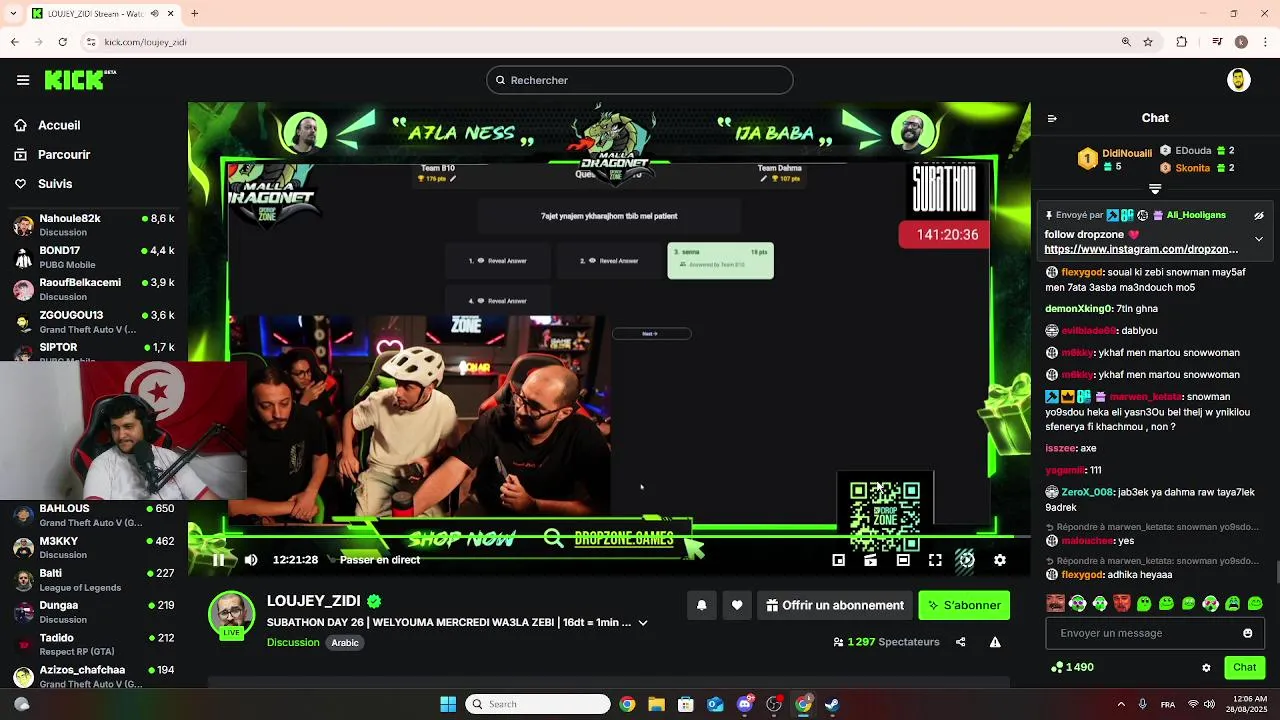This screenshot has height=720, width=1280.
Task: Hide pinned message eye icon
Action: [x=1259, y=215]
